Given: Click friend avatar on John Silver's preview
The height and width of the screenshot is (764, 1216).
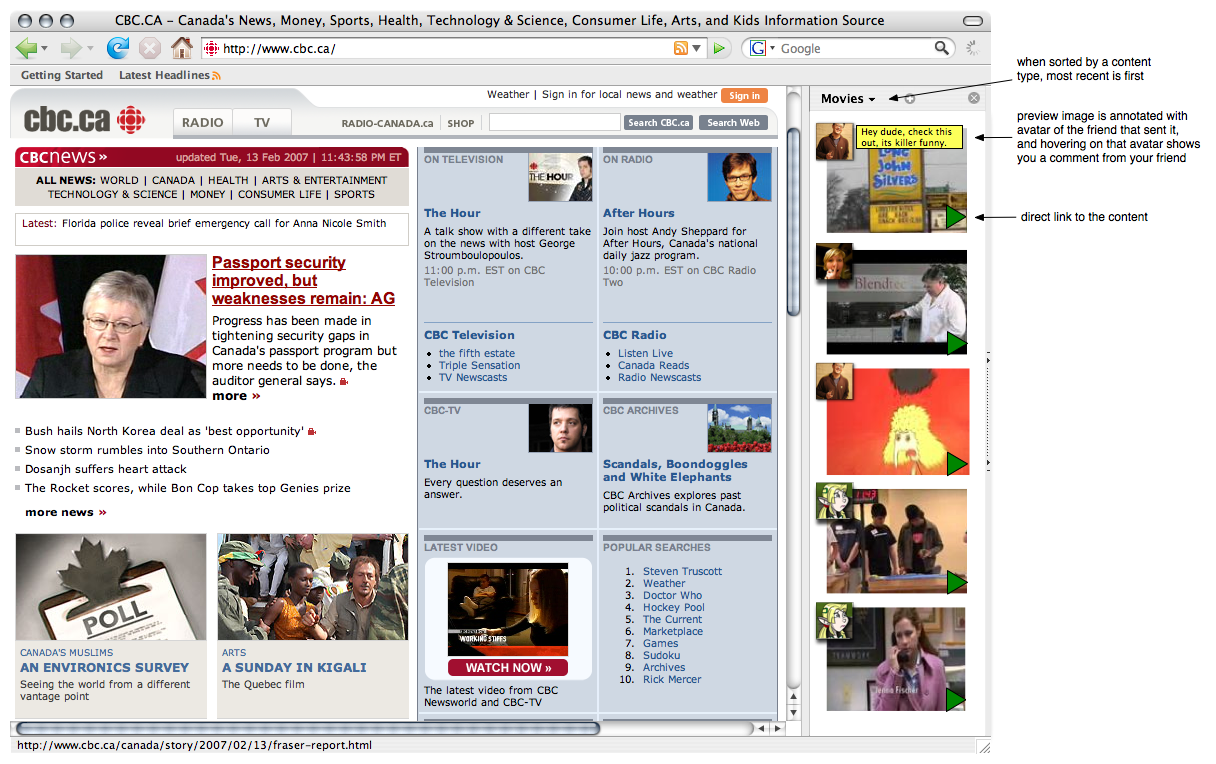Looking at the screenshot, I should click(834, 141).
